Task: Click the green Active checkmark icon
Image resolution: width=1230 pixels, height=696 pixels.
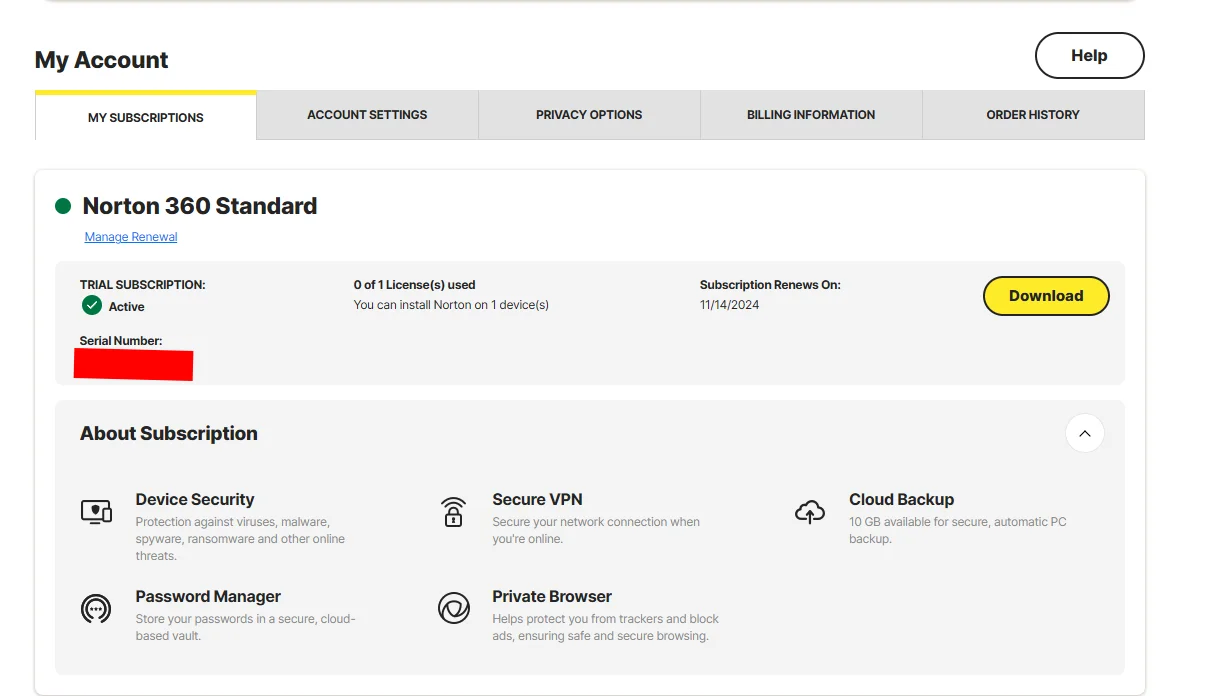Action: pos(92,305)
